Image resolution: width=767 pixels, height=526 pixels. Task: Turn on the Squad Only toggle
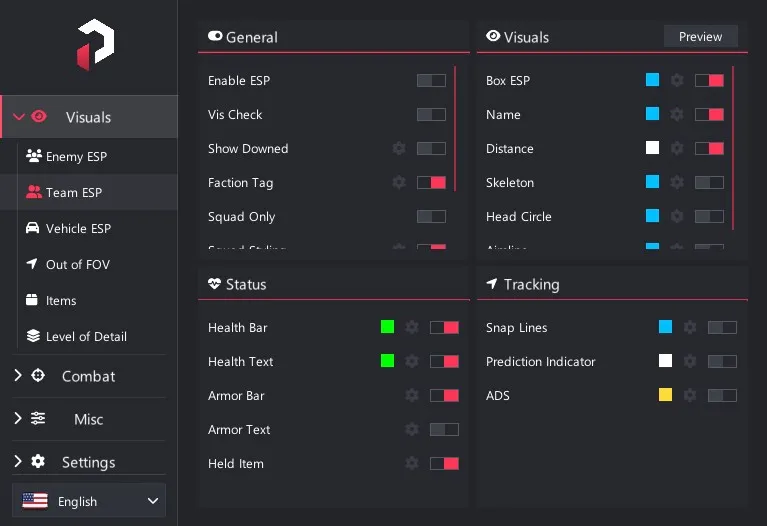pos(431,216)
